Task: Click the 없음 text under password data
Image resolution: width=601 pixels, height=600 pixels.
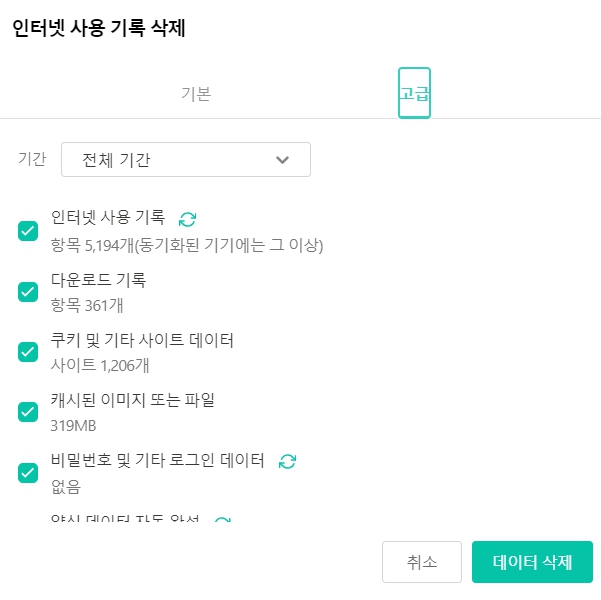Action: click(x=66, y=487)
